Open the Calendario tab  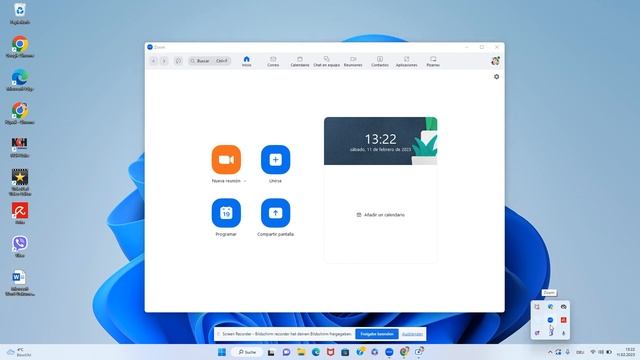click(300, 62)
